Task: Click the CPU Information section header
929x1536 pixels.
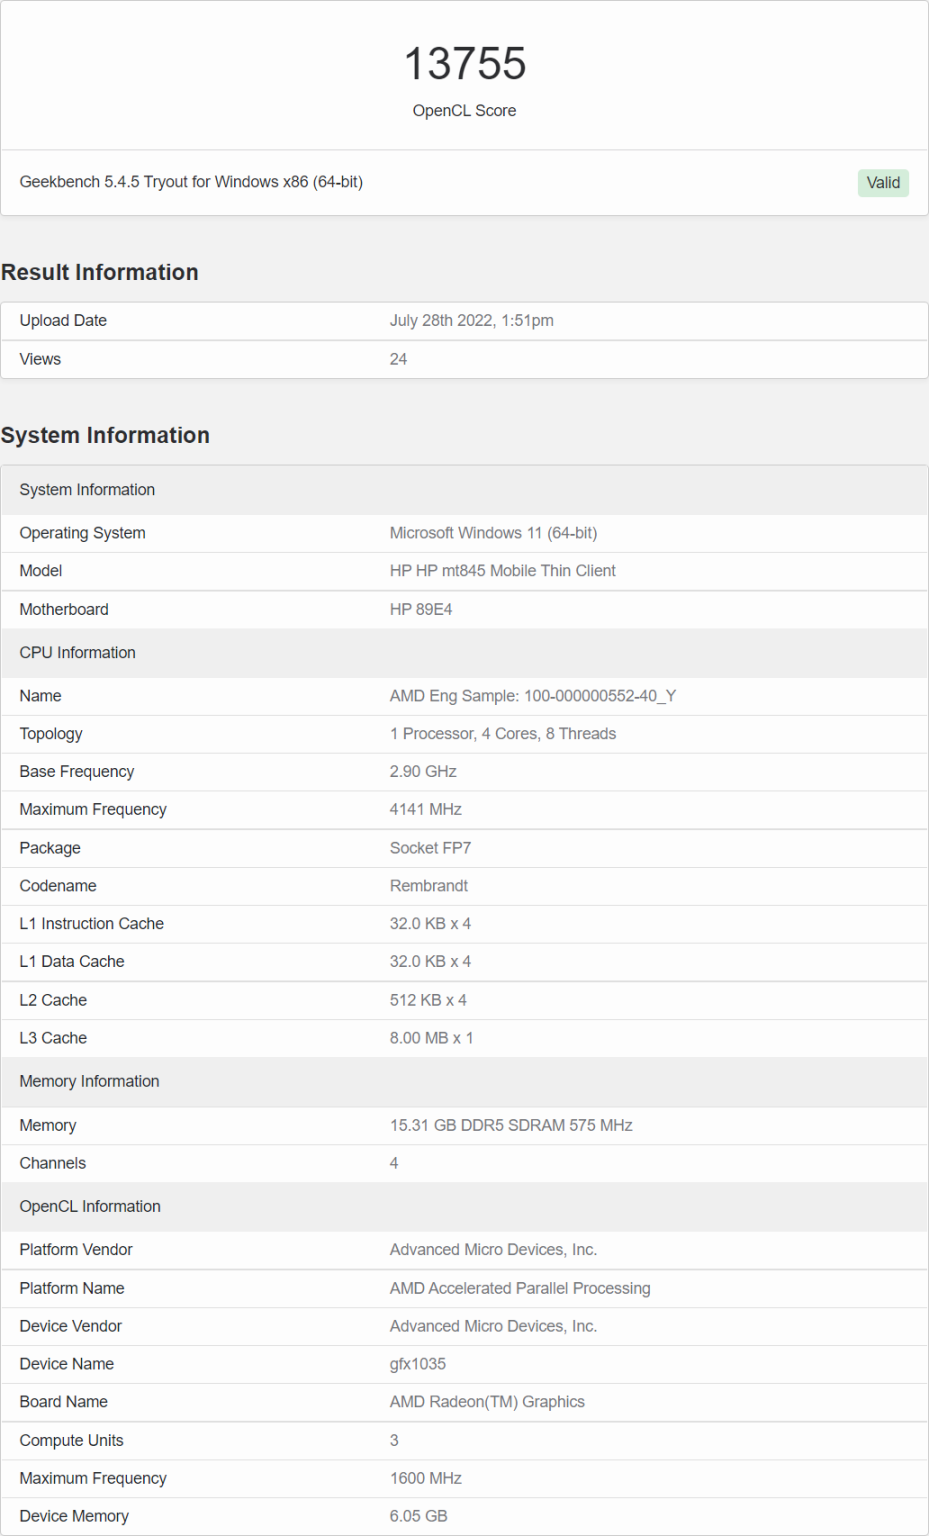Action: tap(77, 652)
